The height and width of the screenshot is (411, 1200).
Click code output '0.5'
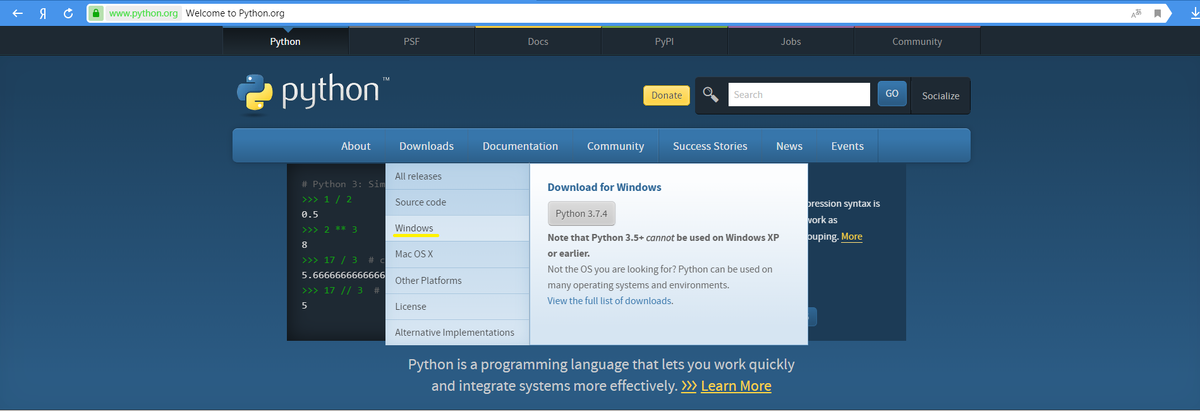click(x=310, y=215)
